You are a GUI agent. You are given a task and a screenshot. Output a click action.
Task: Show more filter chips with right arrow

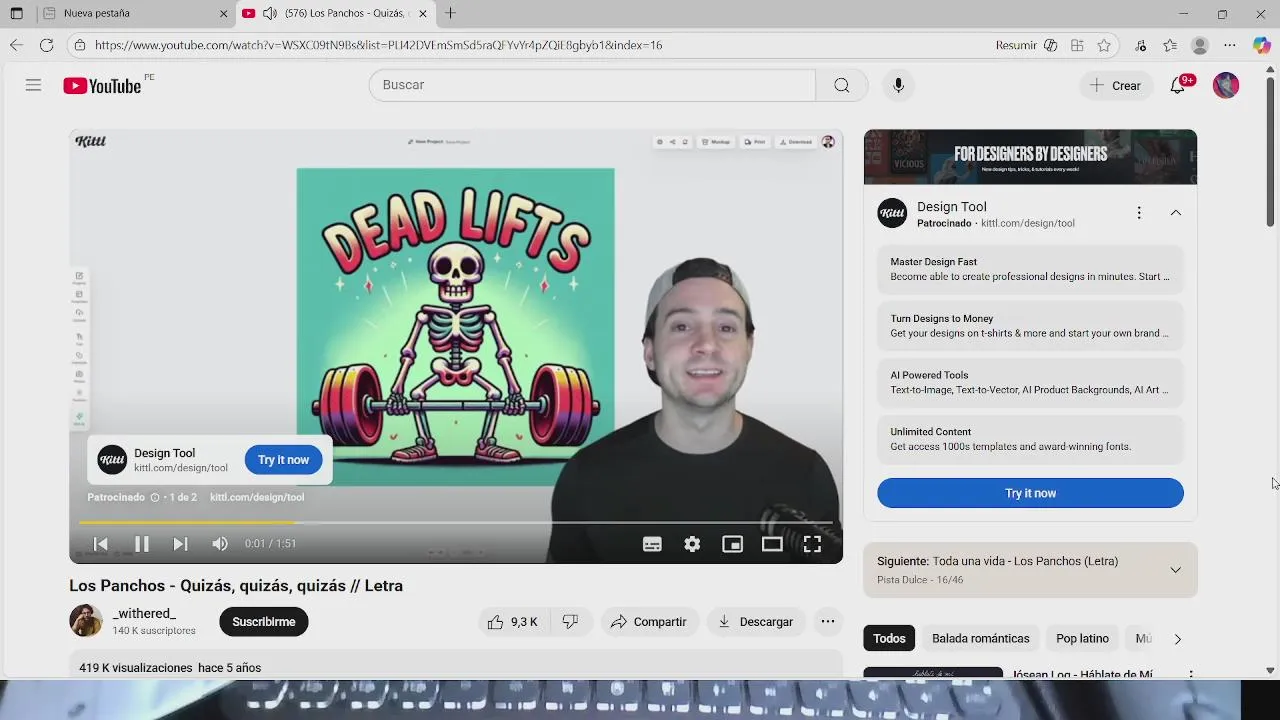pos(1177,639)
